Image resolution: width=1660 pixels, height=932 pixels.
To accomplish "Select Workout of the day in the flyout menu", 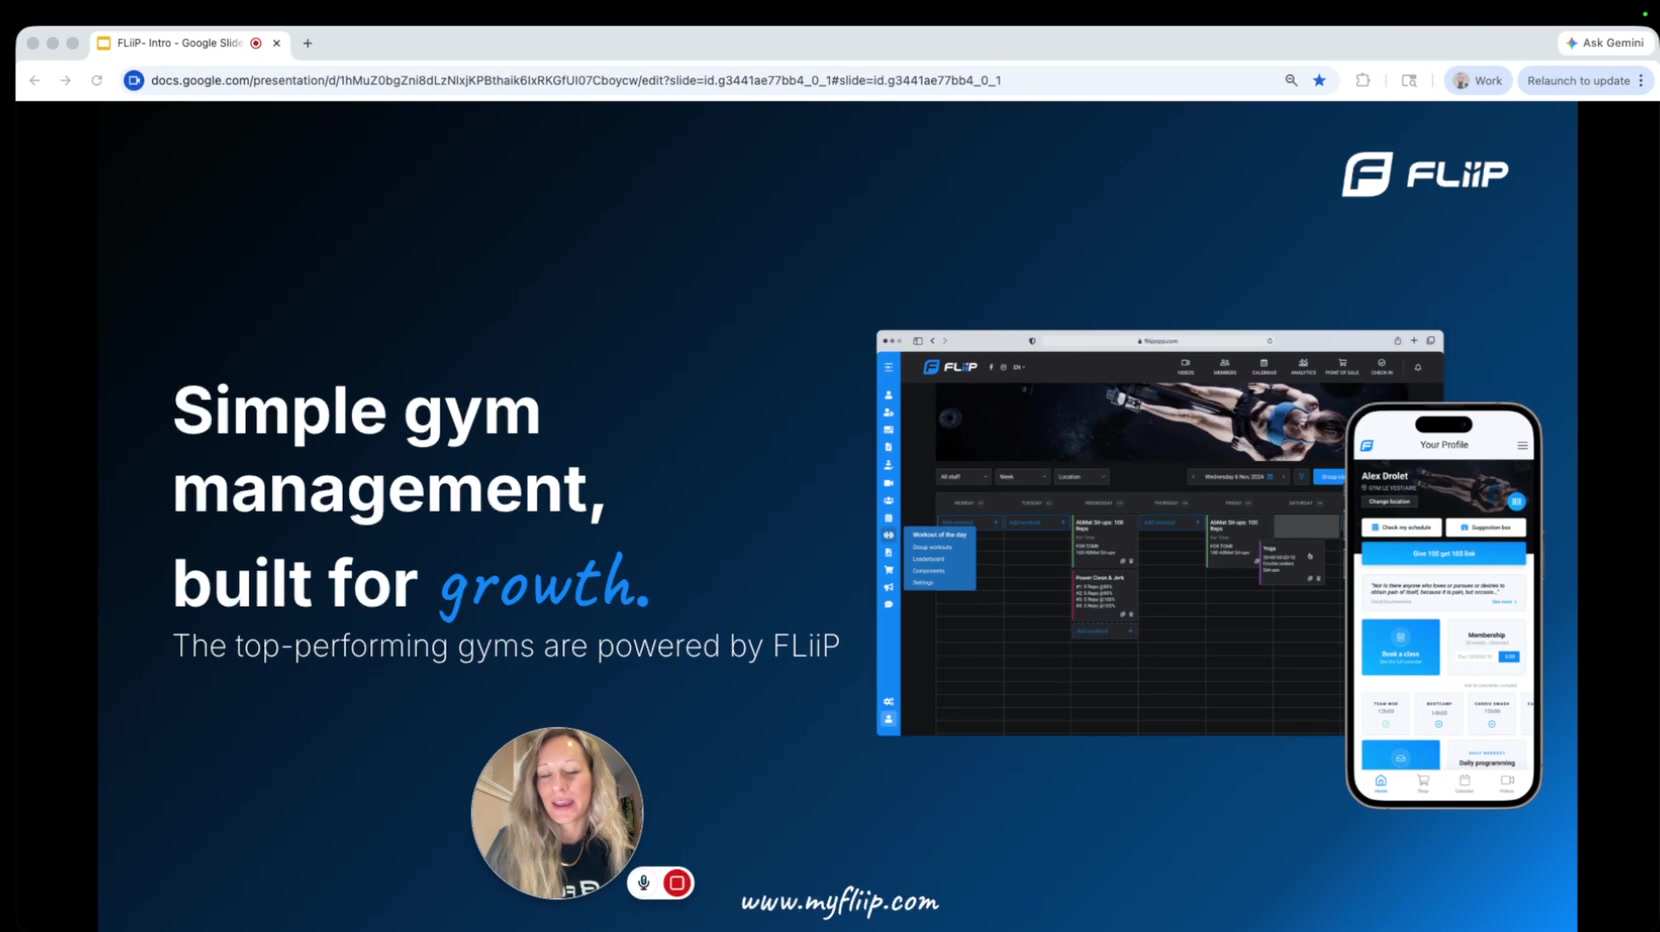I will coord(939,535).
